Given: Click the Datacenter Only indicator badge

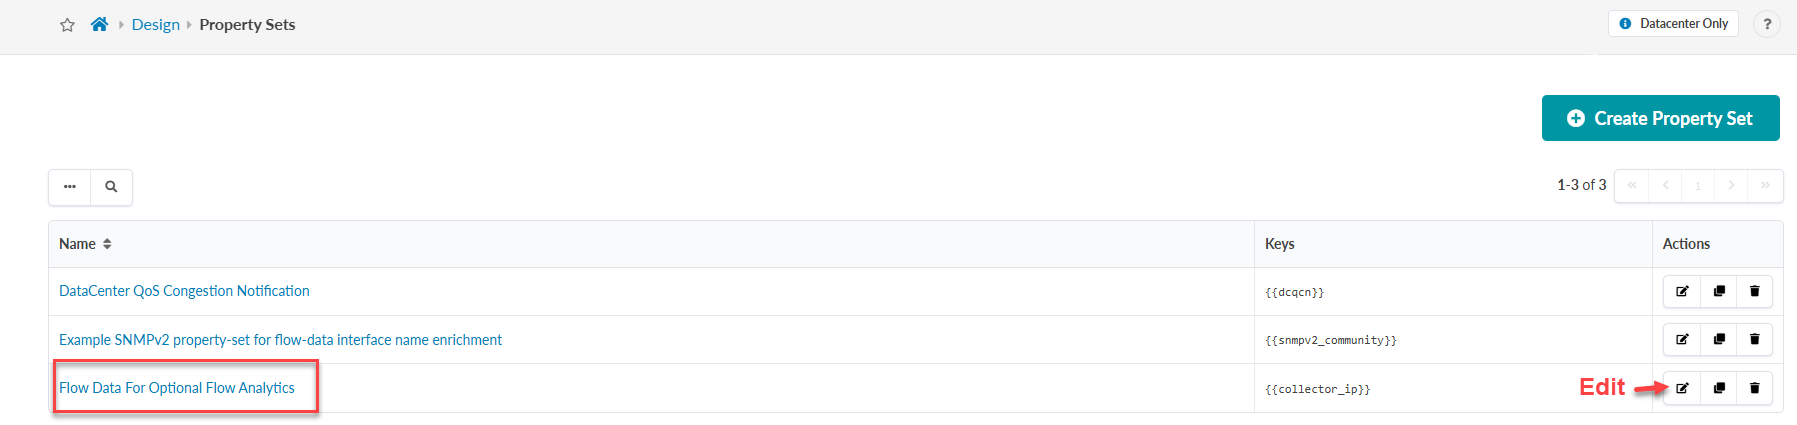Looking at the screenshot, I should (1673, 24).
